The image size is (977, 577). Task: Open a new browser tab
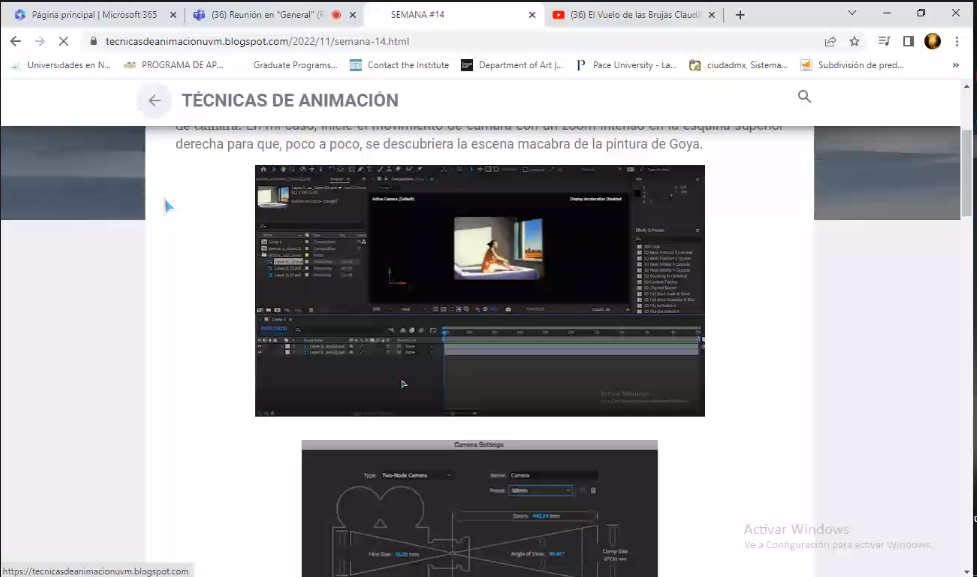pyautogui.click(x=740, y=14)
